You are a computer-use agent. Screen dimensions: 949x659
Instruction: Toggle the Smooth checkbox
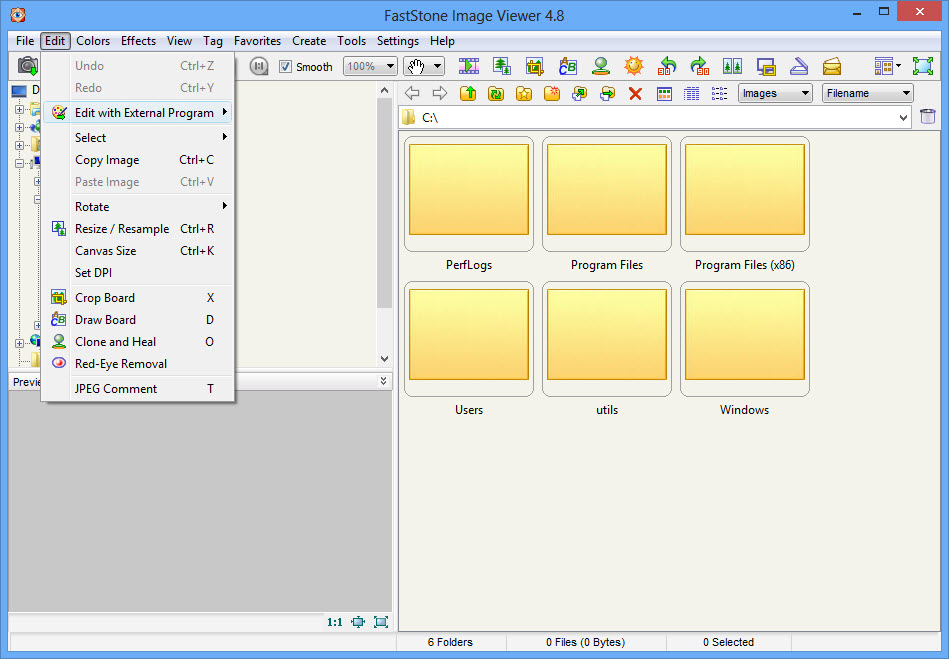286,67
